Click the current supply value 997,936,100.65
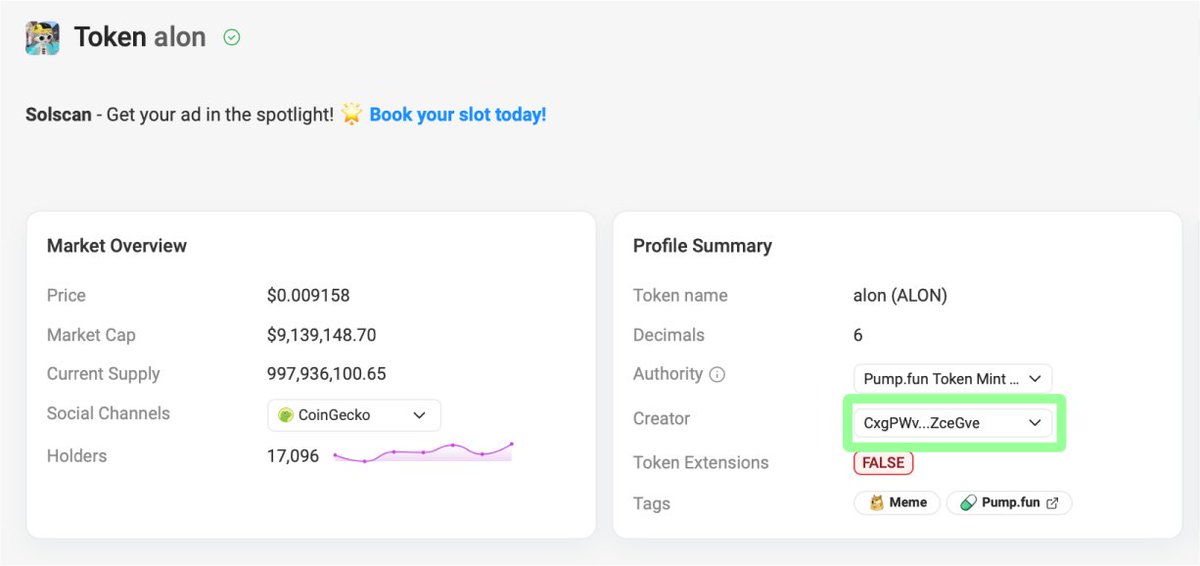The width and height of the screenshot is (1200, 566). 326,374
